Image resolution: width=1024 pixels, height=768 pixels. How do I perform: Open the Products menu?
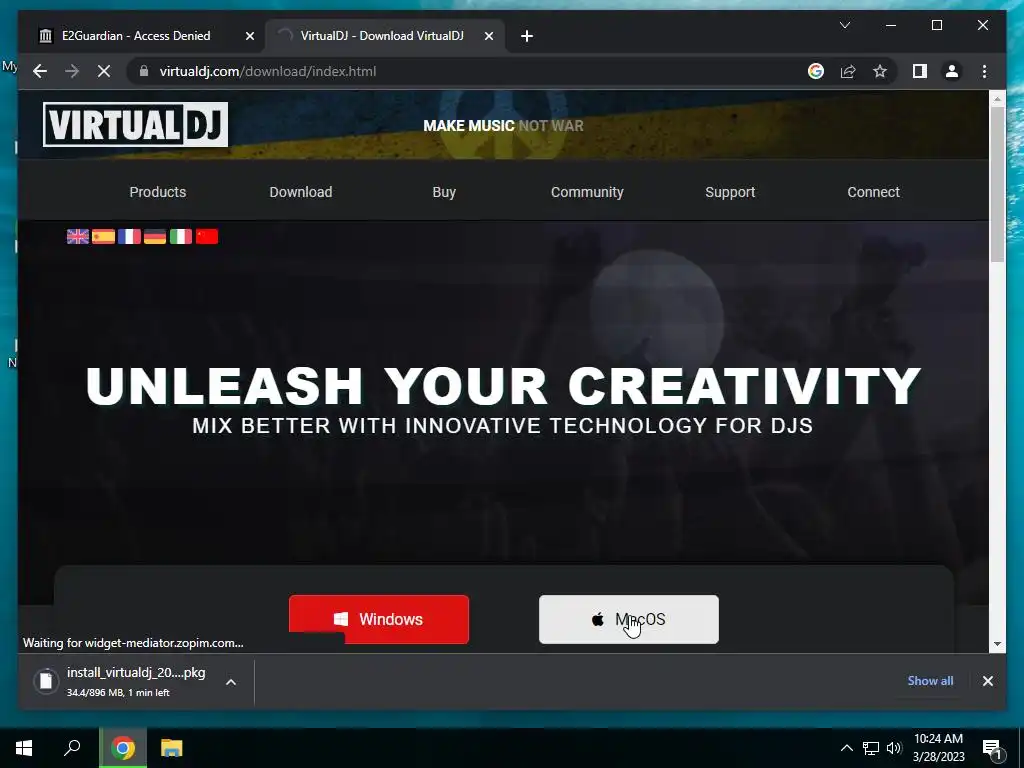pyautogui.click(x=157, y=192)
